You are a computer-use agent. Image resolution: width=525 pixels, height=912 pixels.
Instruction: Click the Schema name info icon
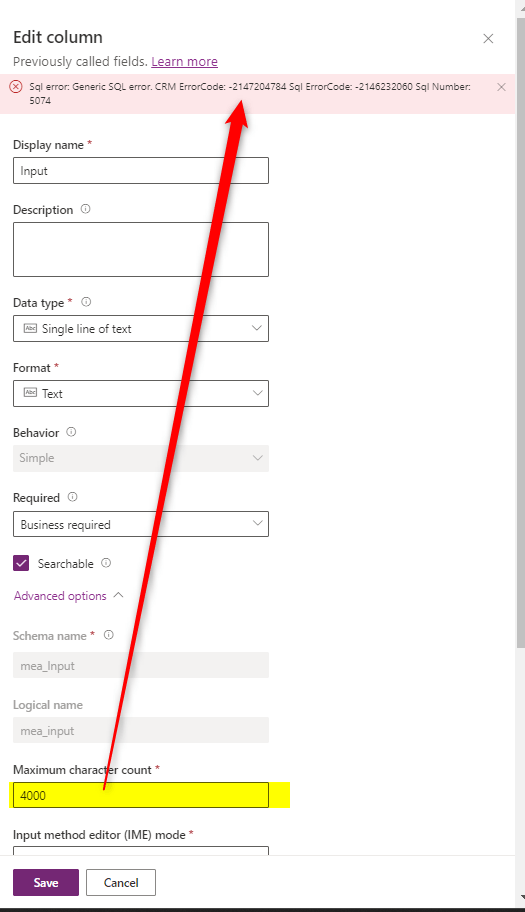[109, 635]
